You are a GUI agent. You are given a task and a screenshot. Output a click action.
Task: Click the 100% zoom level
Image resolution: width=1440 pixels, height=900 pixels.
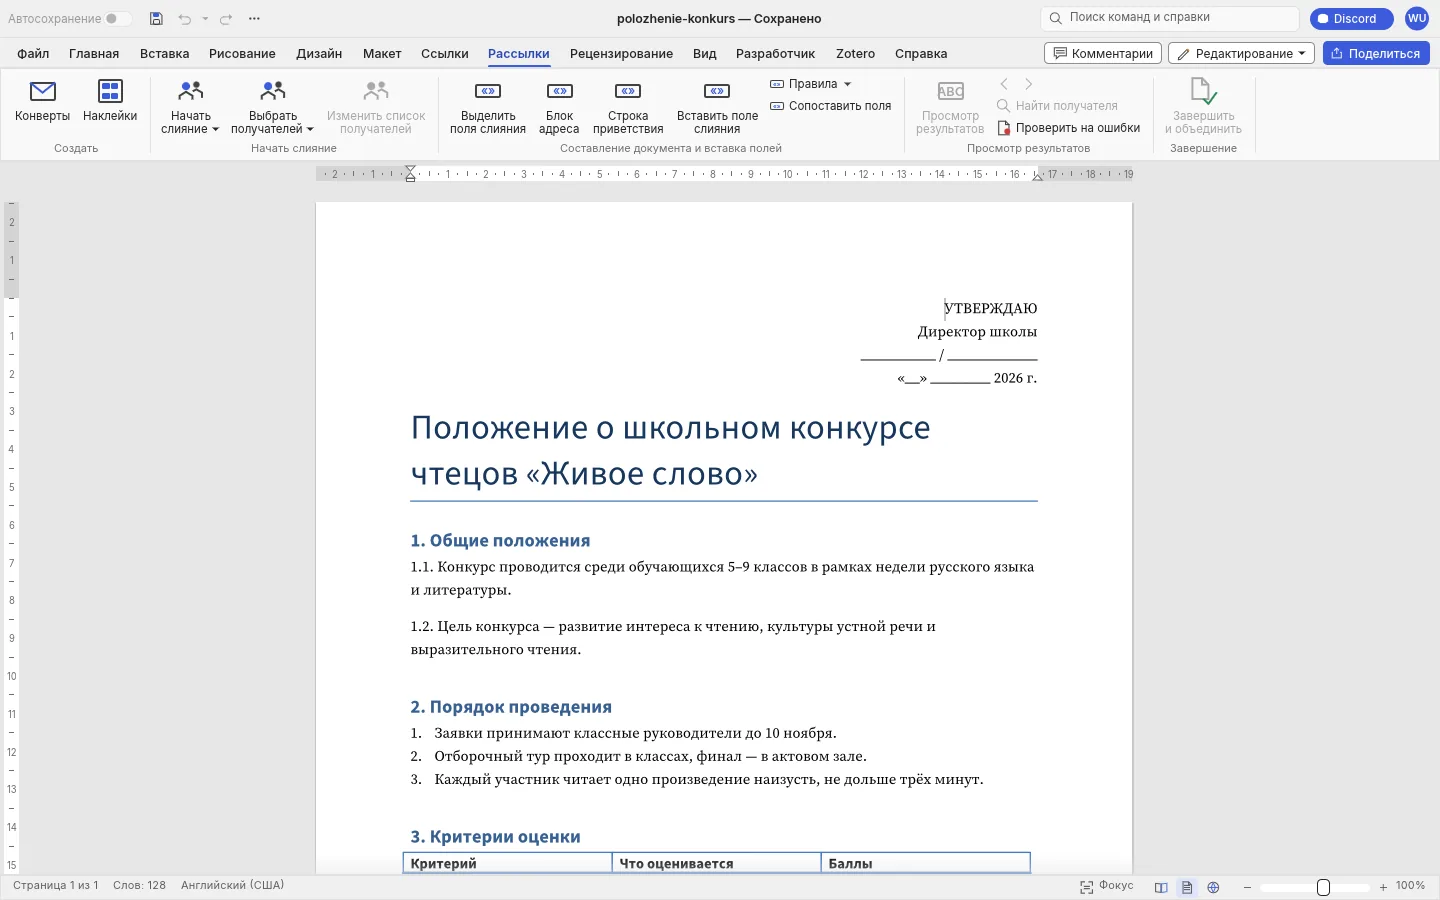1410,886
